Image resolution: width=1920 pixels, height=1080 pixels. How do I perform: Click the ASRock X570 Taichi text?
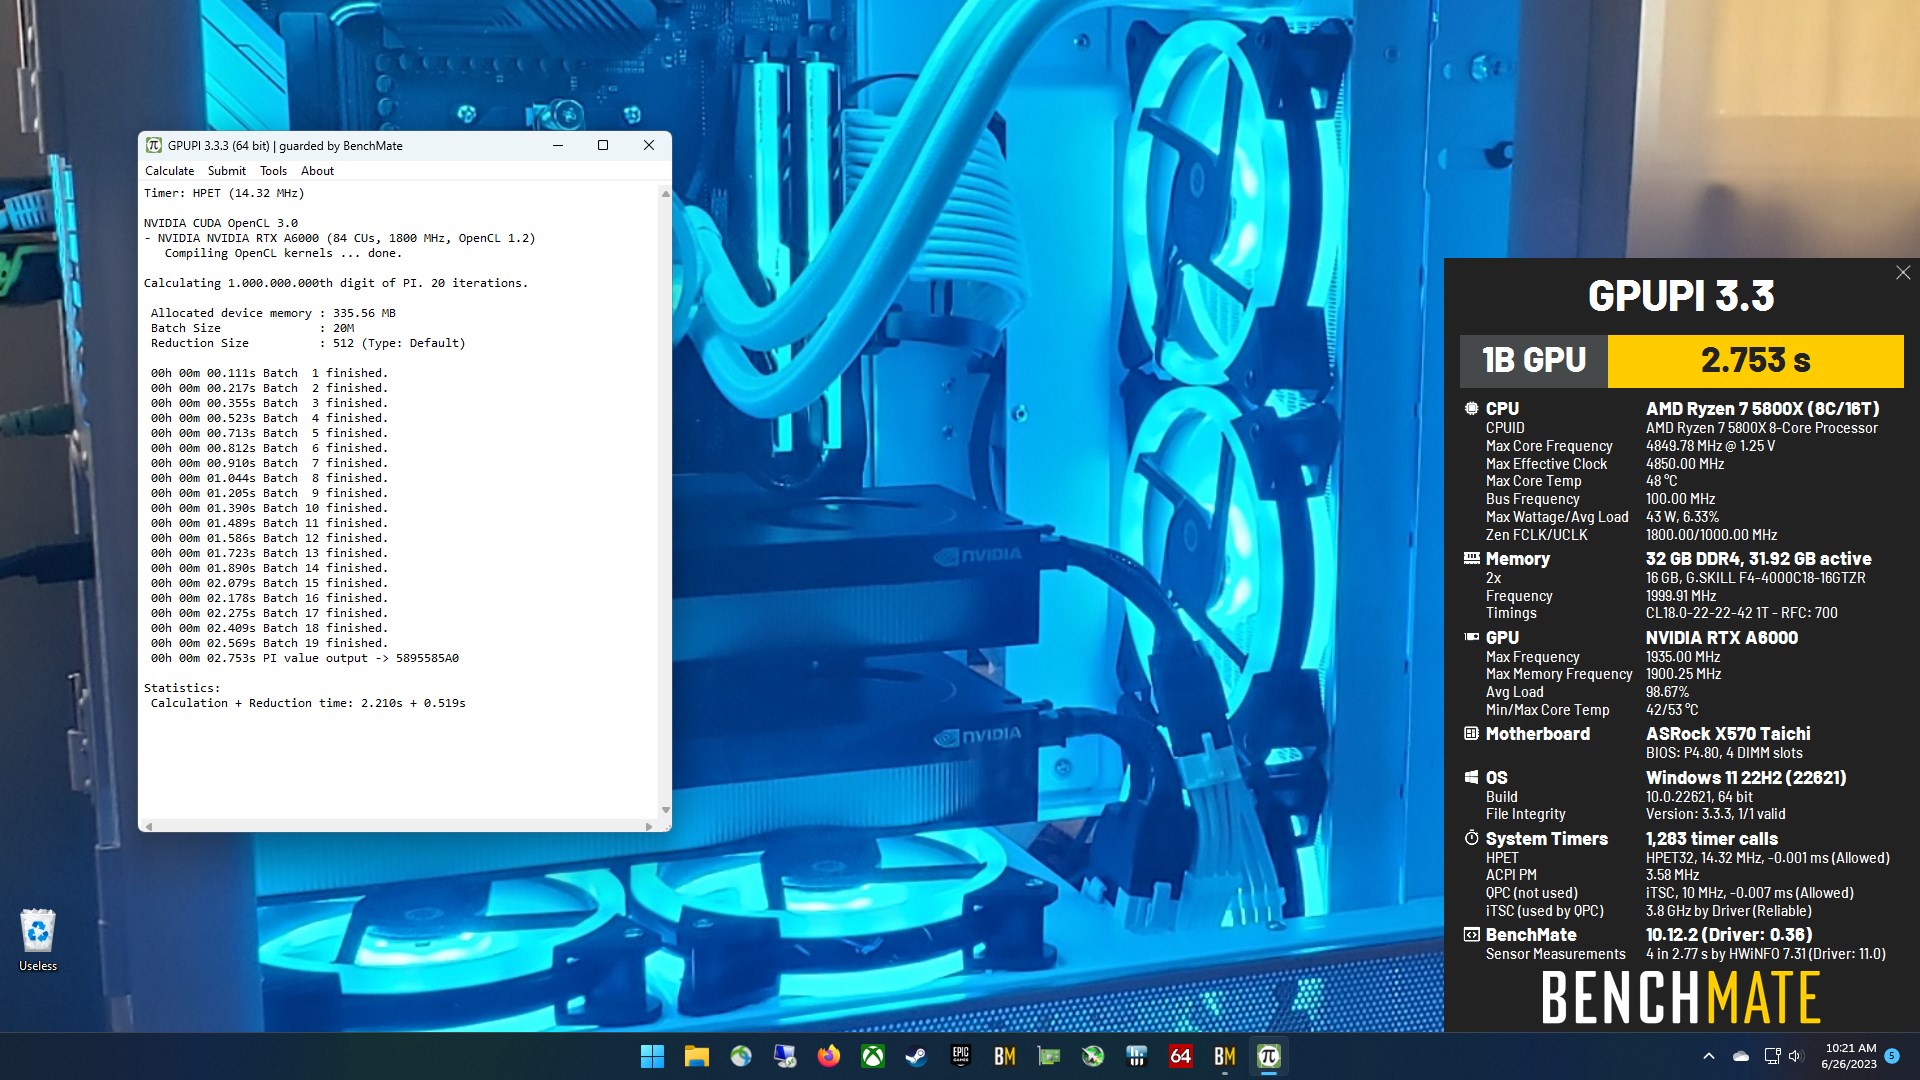1727,733
